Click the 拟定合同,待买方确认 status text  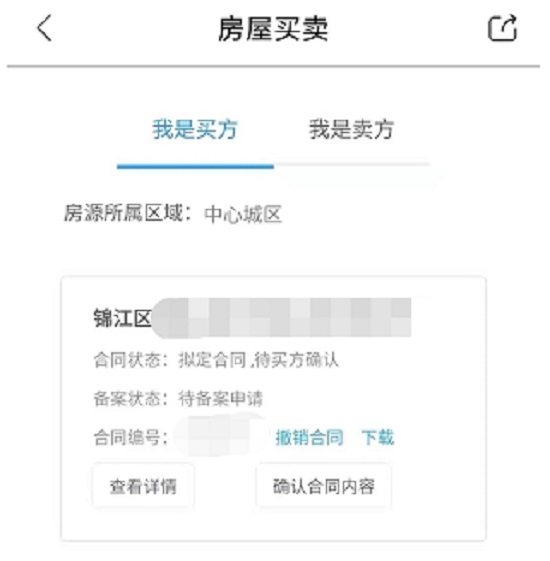pos(258,360)
